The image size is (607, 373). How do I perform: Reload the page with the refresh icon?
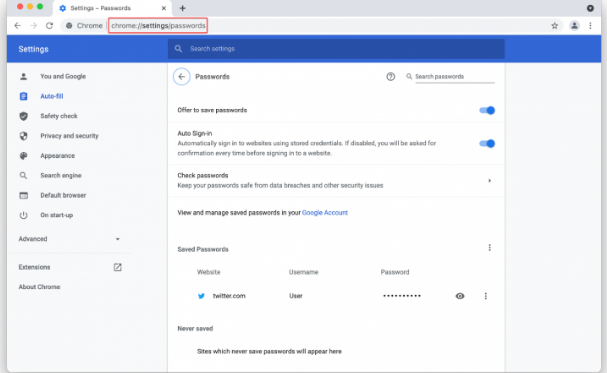point(50,26)
